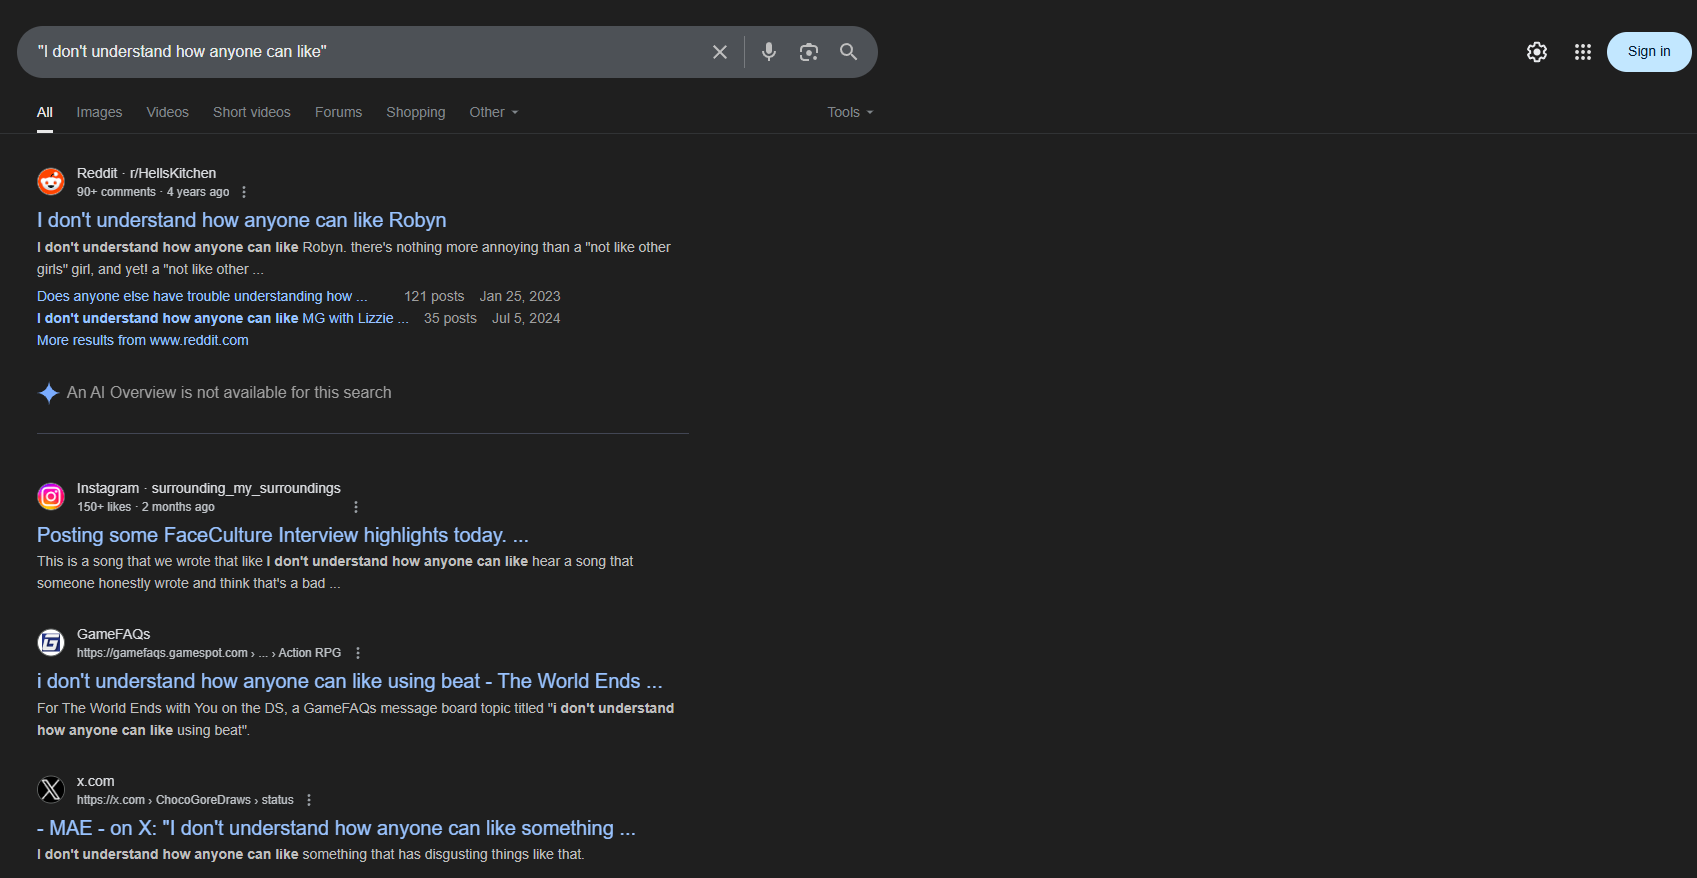
Task: Click the X.com favicon icon
Action: click(x=51, y=790)
